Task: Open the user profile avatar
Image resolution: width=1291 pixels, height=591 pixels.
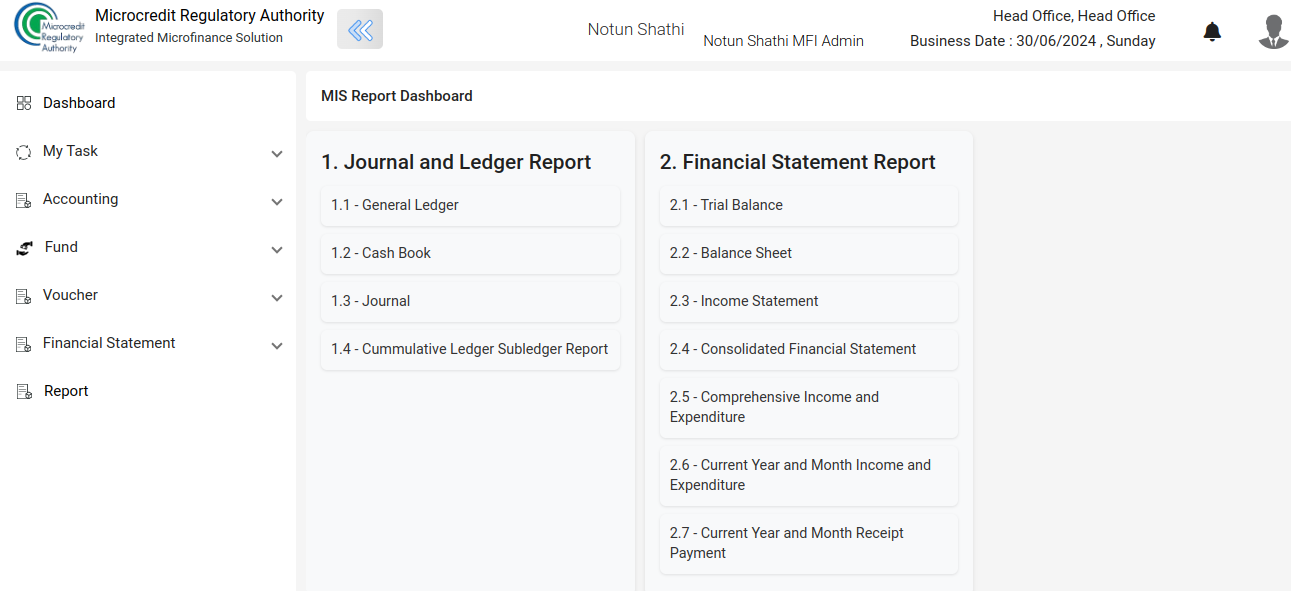Action: click(x=1273, y=31)
